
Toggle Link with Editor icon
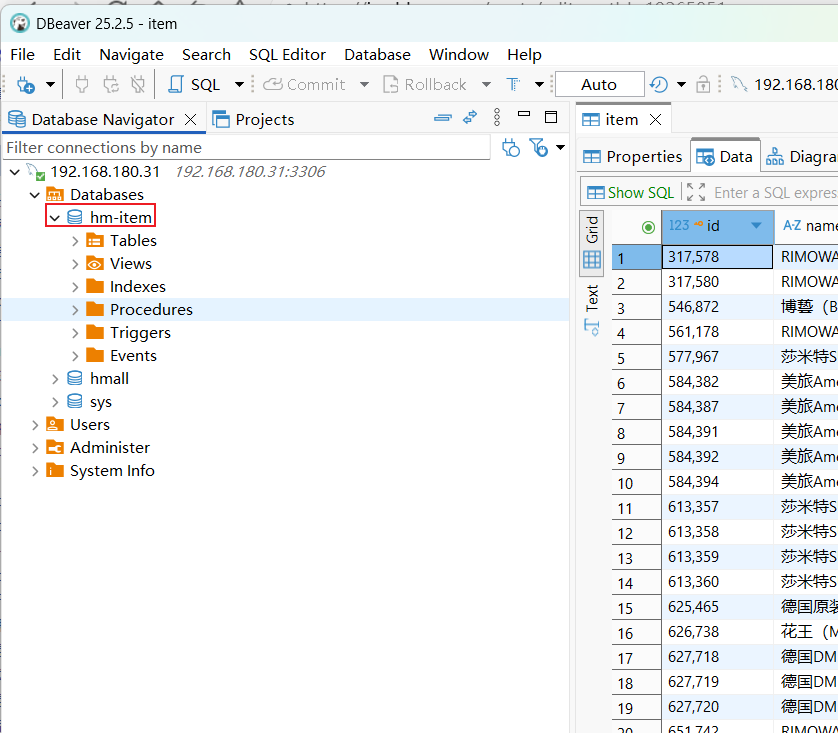[470, 117]
